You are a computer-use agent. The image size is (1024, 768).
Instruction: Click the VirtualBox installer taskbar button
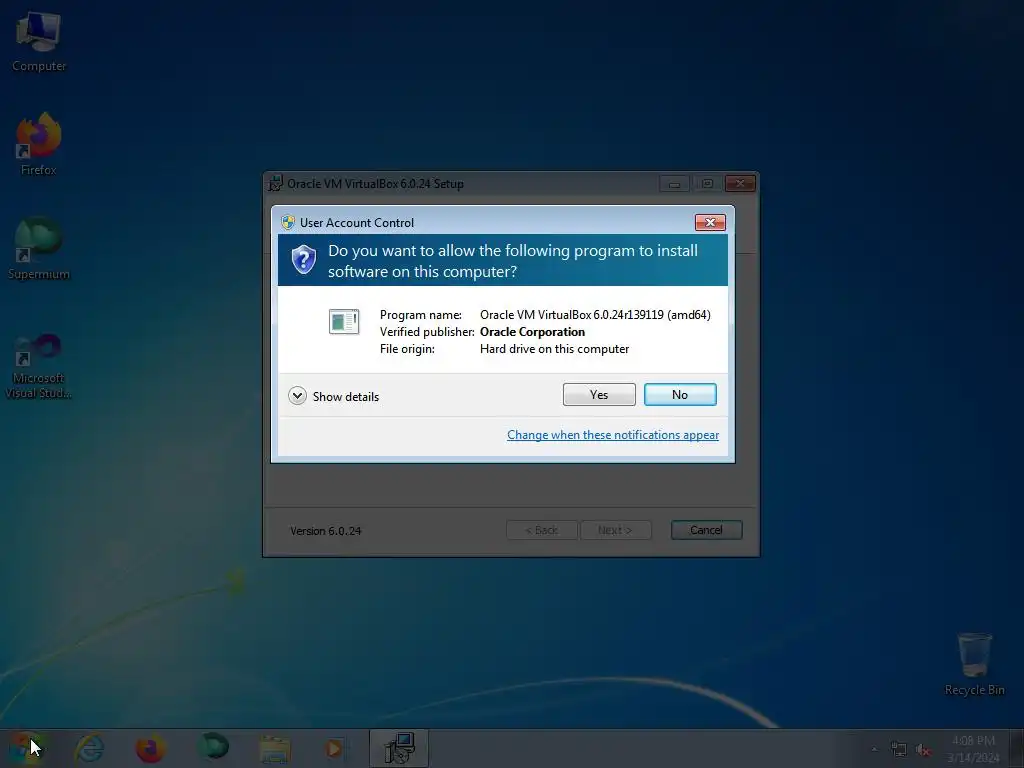(399, 748)
